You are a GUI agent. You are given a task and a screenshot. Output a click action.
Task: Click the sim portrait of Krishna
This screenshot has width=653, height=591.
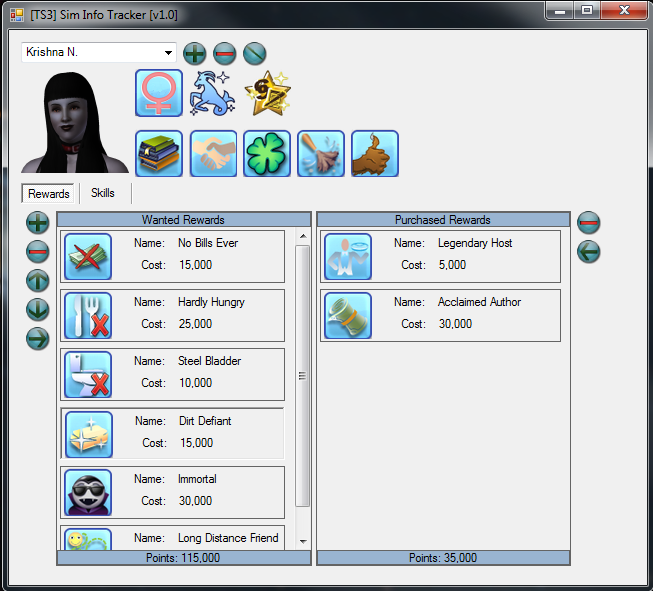click(x=75, y=122)
